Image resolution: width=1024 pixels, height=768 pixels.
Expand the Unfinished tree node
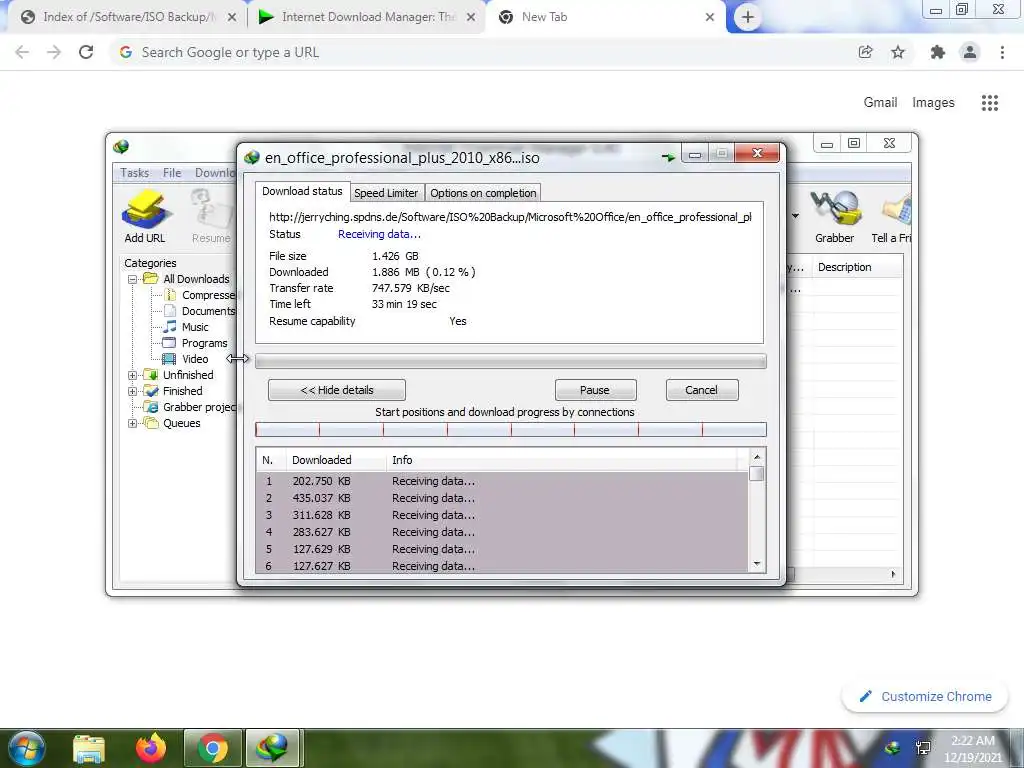133,375
